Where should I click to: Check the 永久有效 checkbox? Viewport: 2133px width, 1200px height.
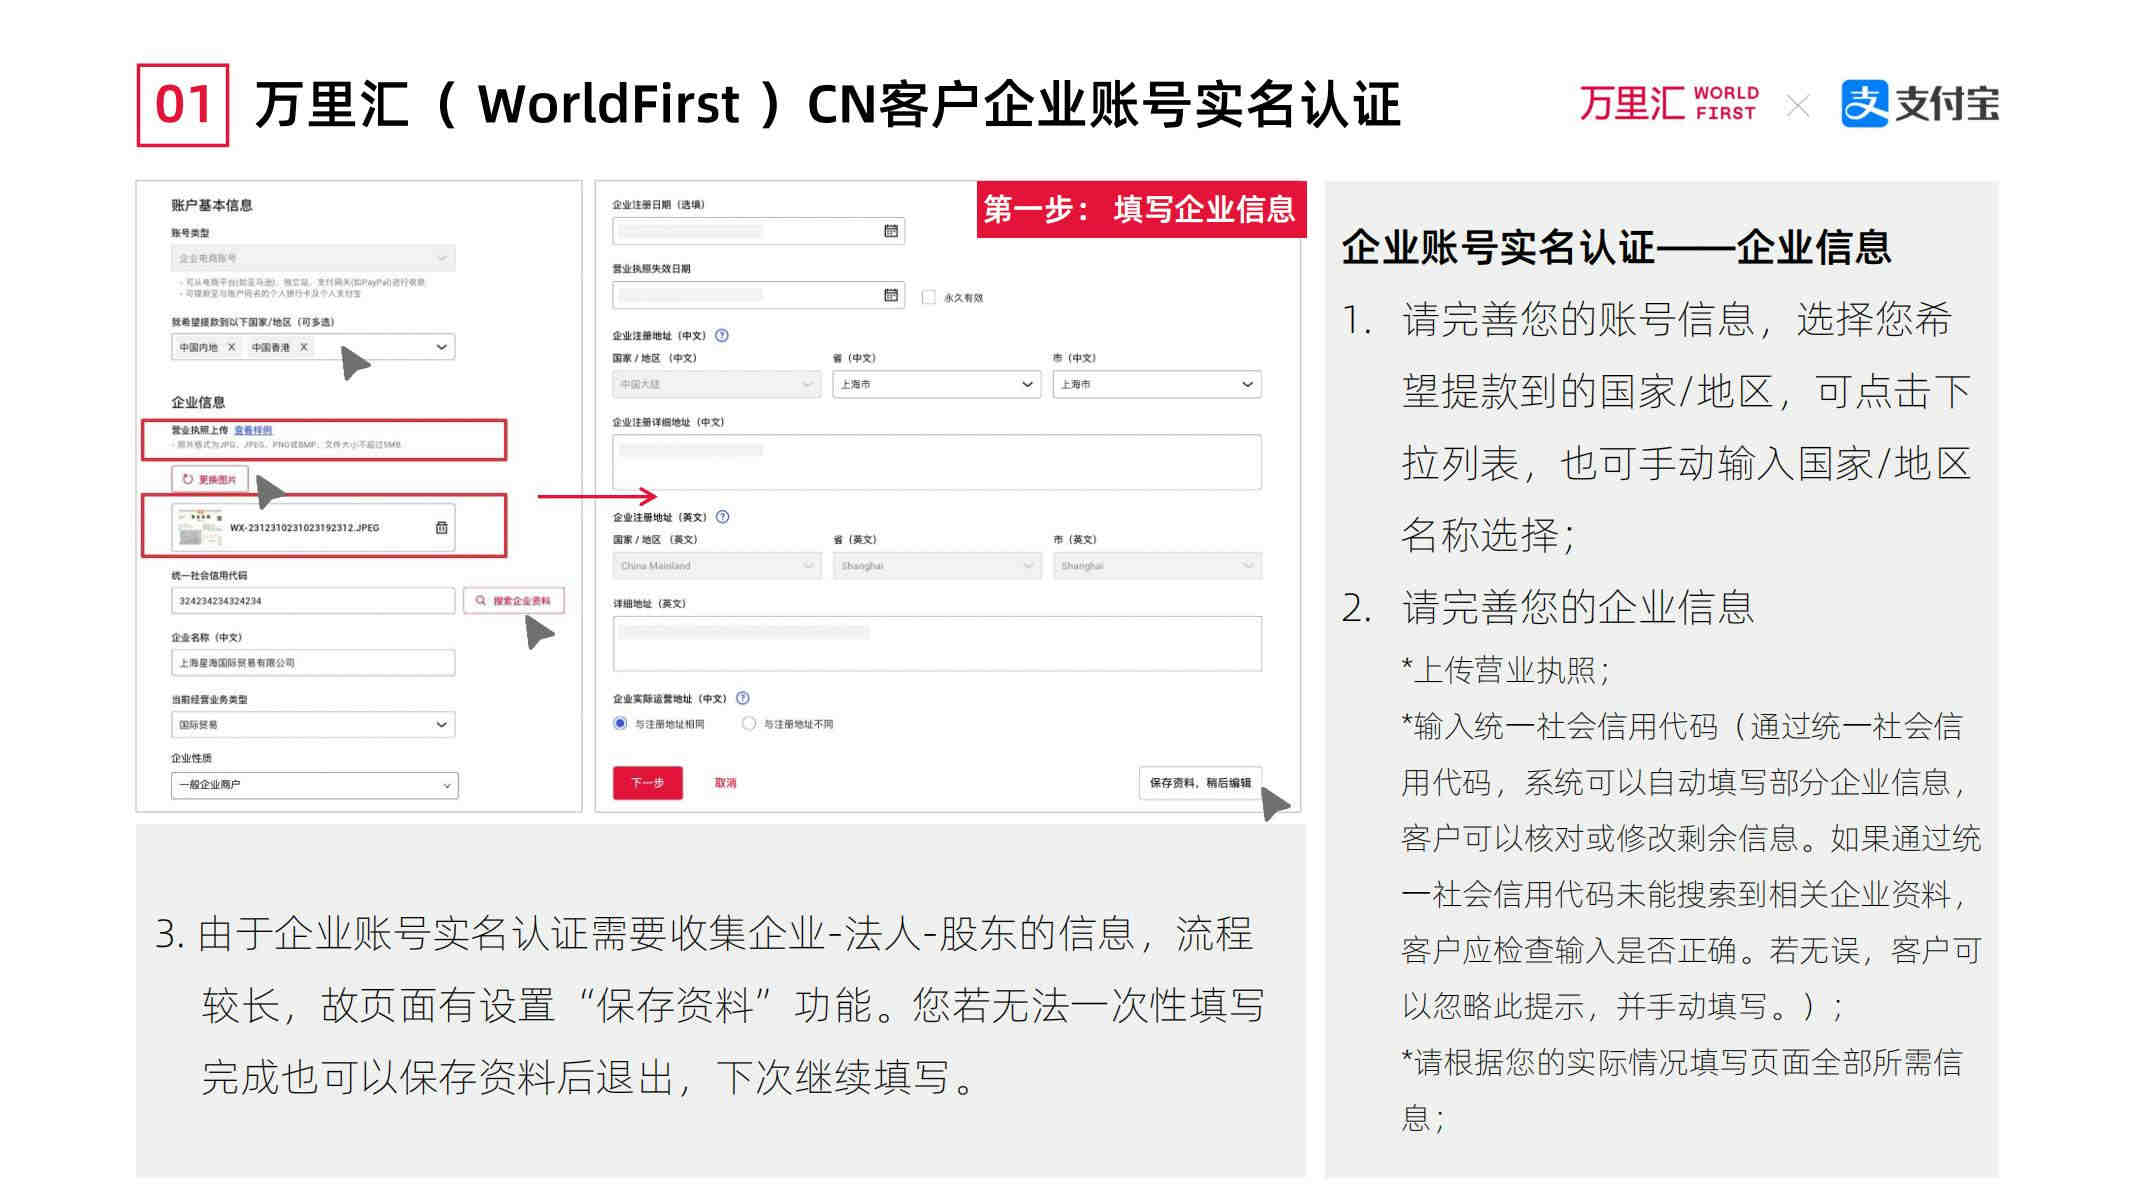[x=928, y=297]
